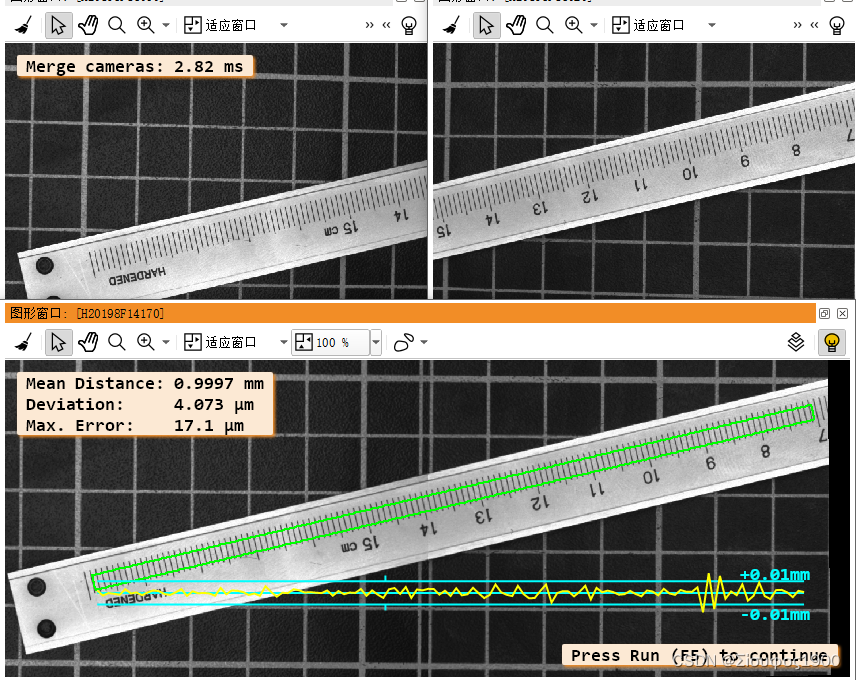Select the pointer tool in the Merge cameras window
Viewport: 856px width, 680px height.
click(x=58, y=25)
